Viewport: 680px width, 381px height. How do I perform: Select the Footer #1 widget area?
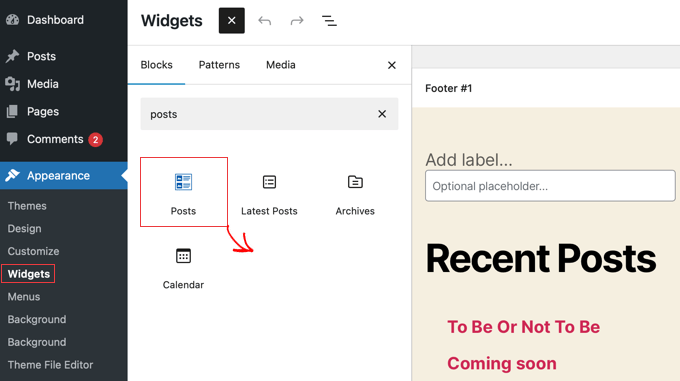[448, 88]
